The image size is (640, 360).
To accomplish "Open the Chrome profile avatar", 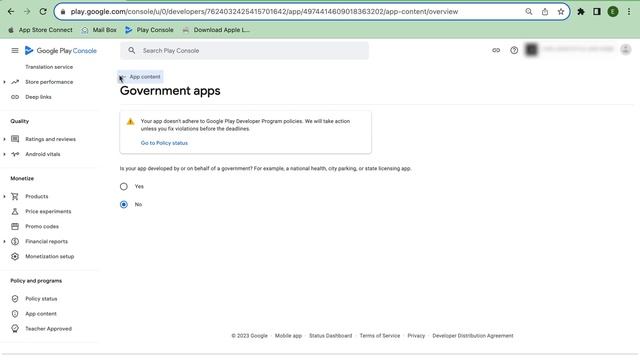I will pos(613,12).
